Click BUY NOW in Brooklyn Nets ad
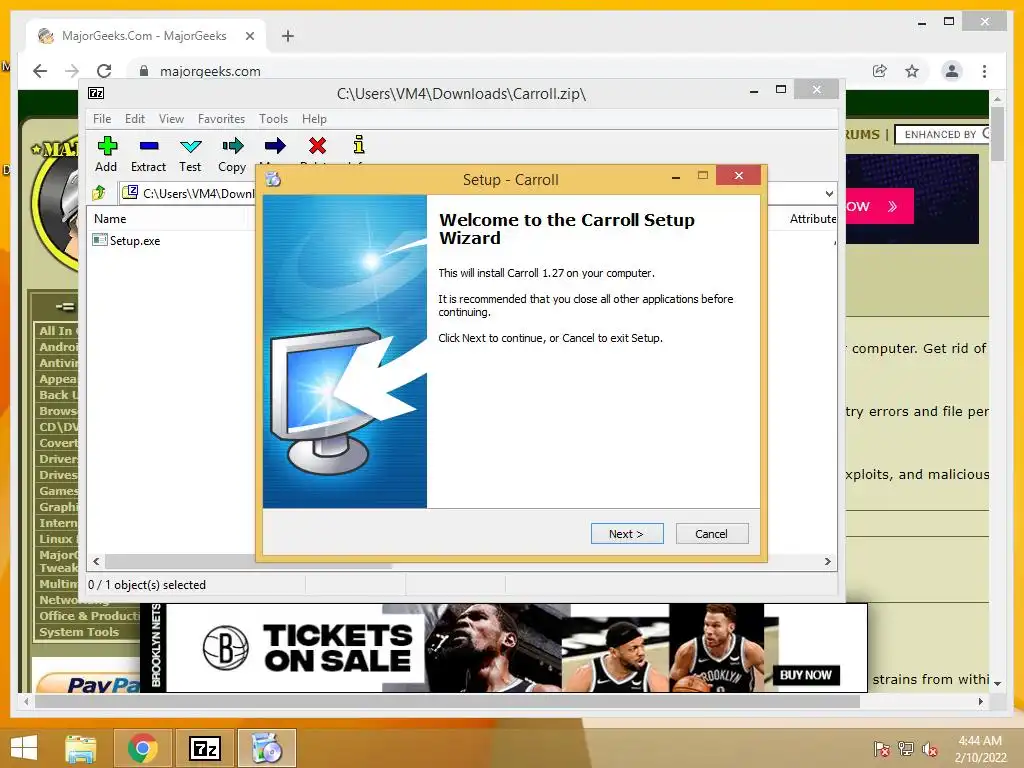This screenshot has width=1024, height=768. pos(806,675)
